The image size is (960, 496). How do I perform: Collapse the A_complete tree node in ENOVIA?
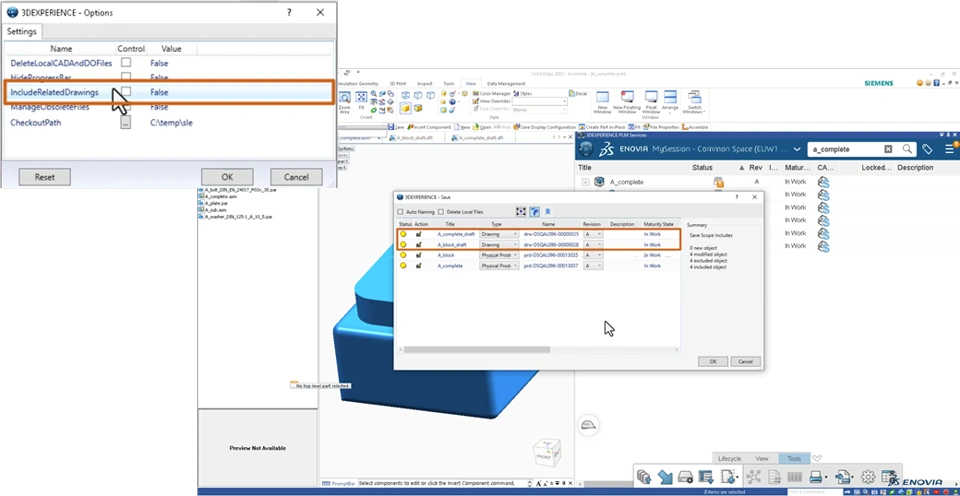tap(586, 182)
